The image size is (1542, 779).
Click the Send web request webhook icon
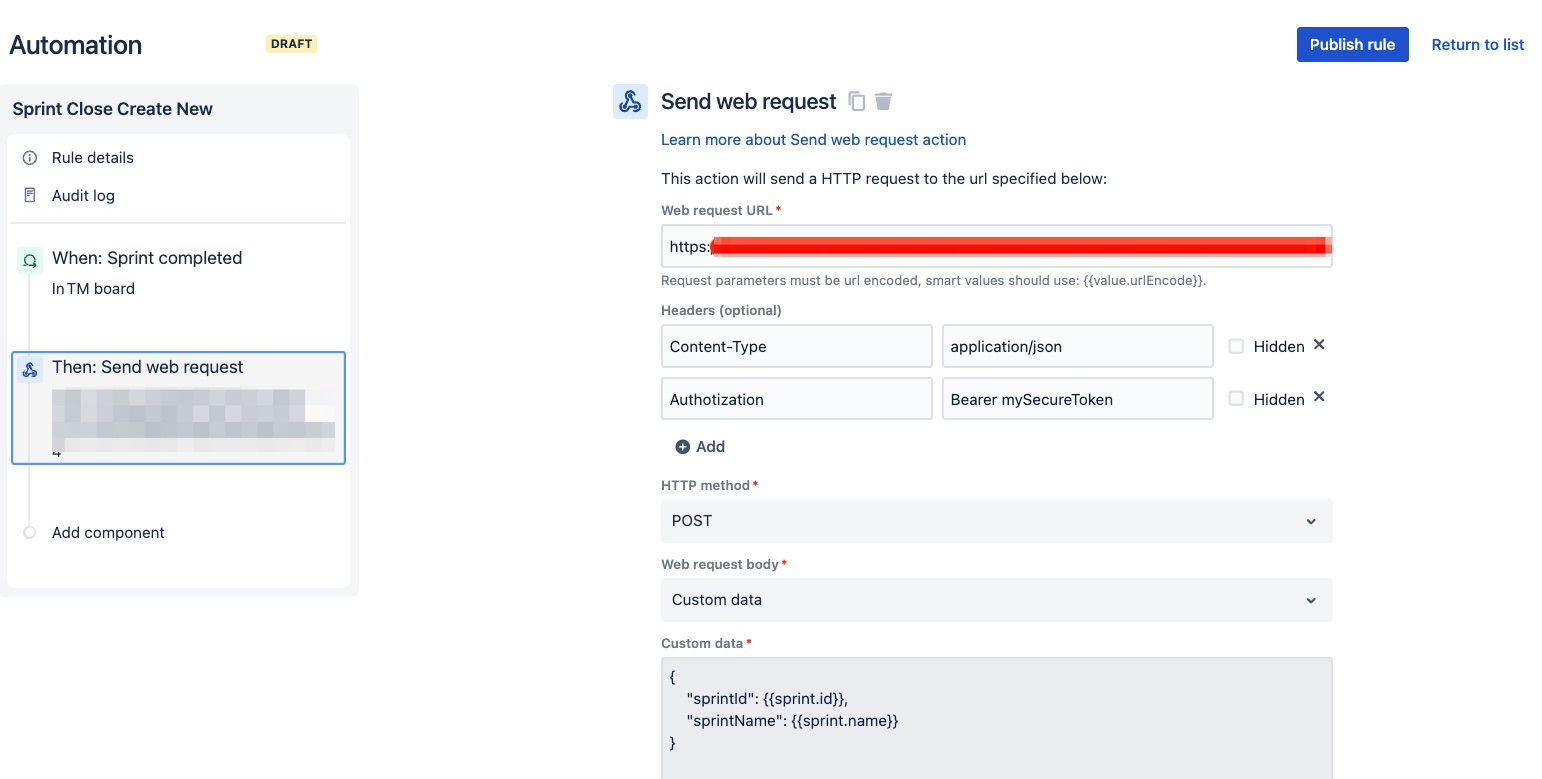coord(630,101)
